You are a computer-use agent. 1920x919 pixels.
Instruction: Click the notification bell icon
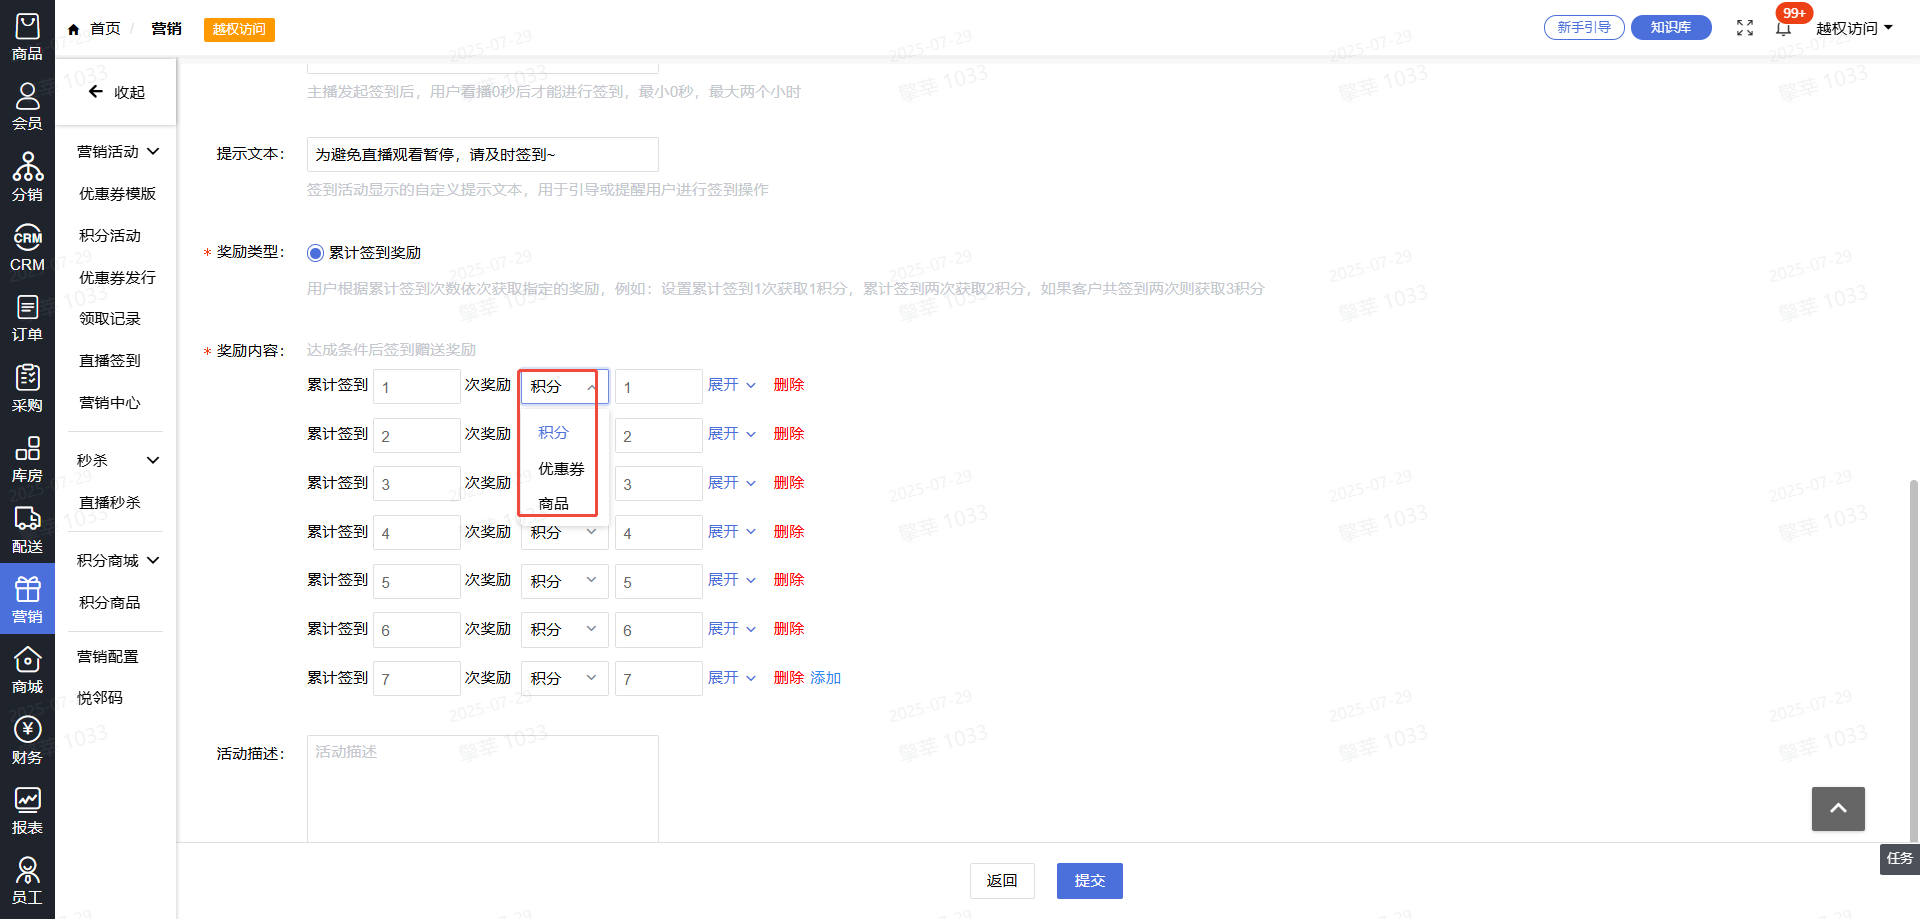click(1783, 28)
